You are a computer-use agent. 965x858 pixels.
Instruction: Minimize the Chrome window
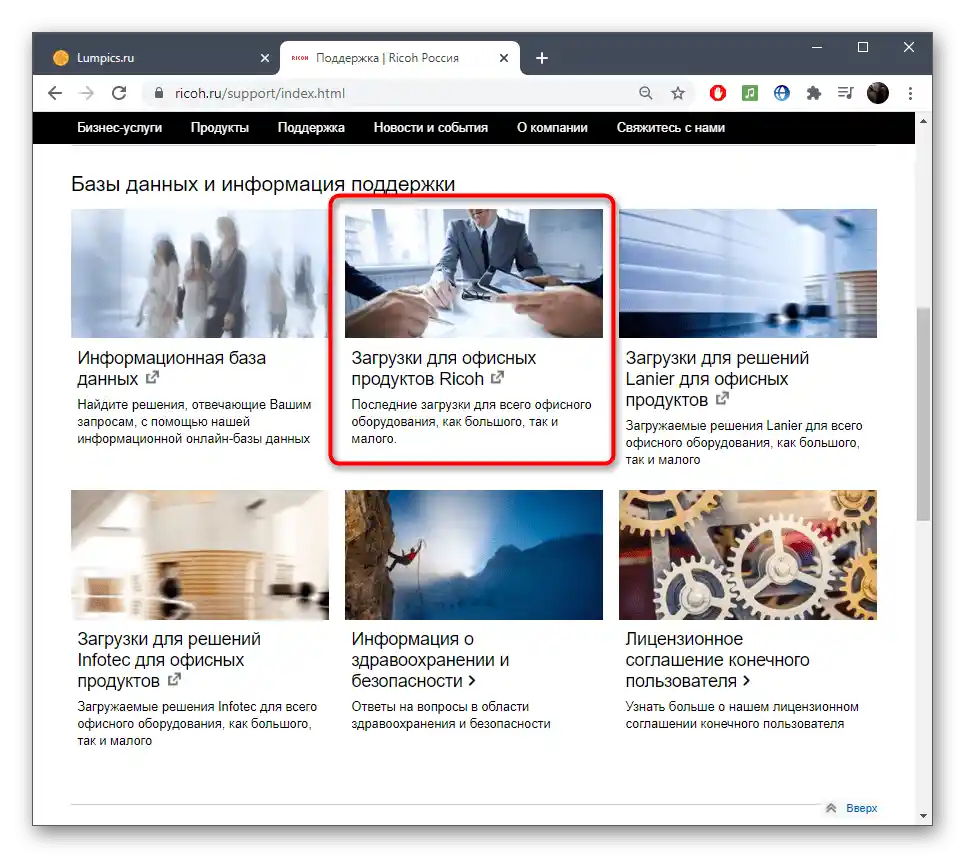(x=817, y=47)
